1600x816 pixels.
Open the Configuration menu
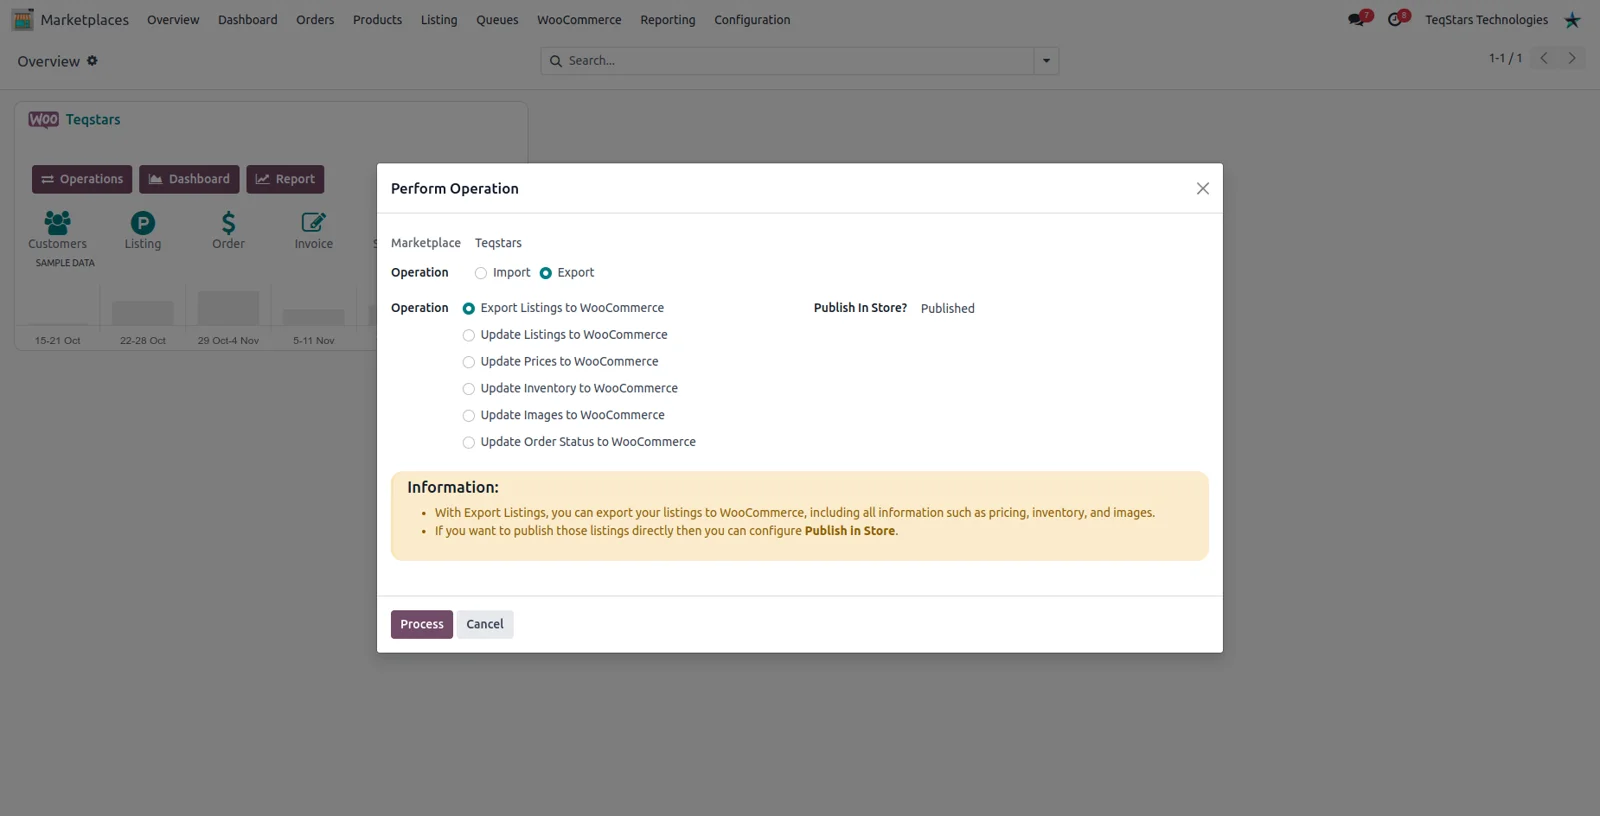pyautogui.click(x=752, y=20)
